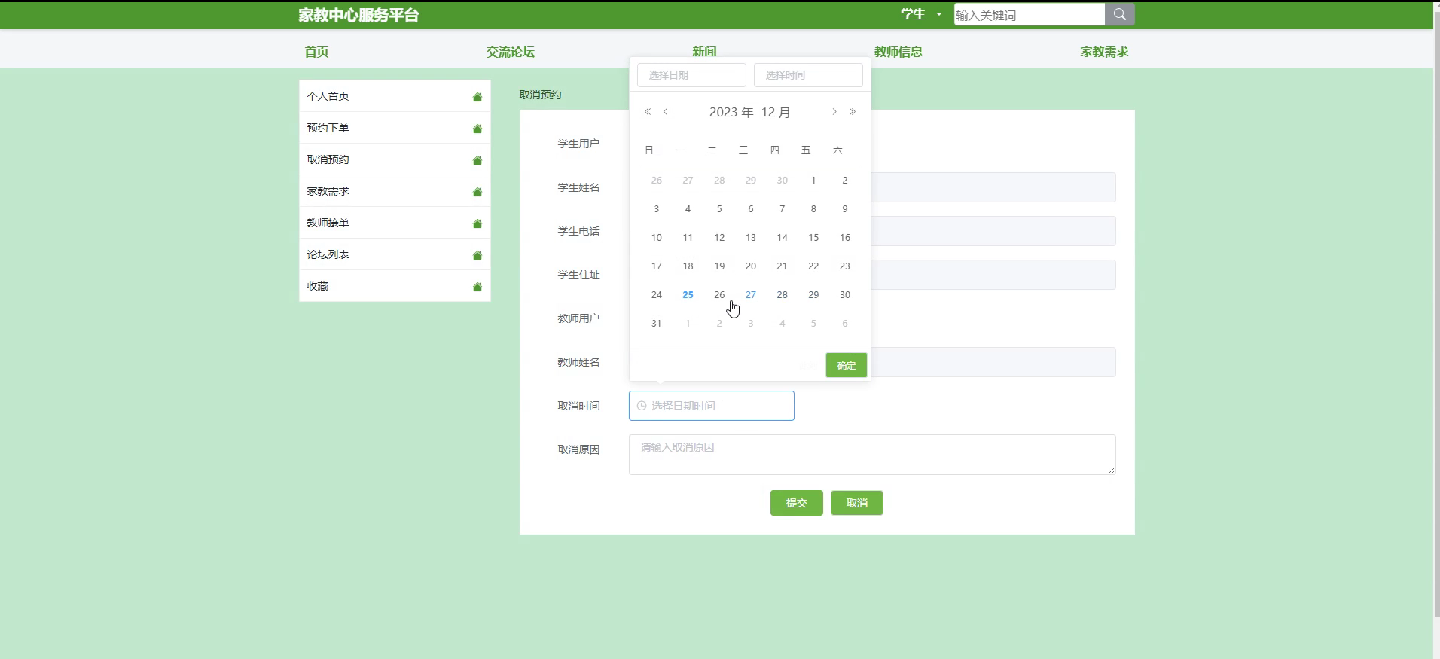Click clock icon in 取消时间 field
The height and width of the screenshot is (659, 1440).
pos(642,405)
